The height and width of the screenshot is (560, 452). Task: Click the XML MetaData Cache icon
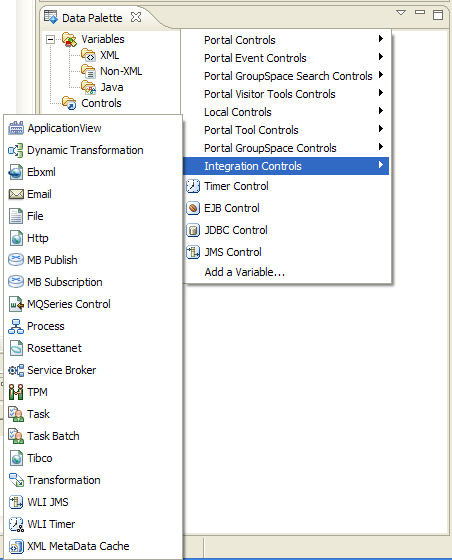16,546
